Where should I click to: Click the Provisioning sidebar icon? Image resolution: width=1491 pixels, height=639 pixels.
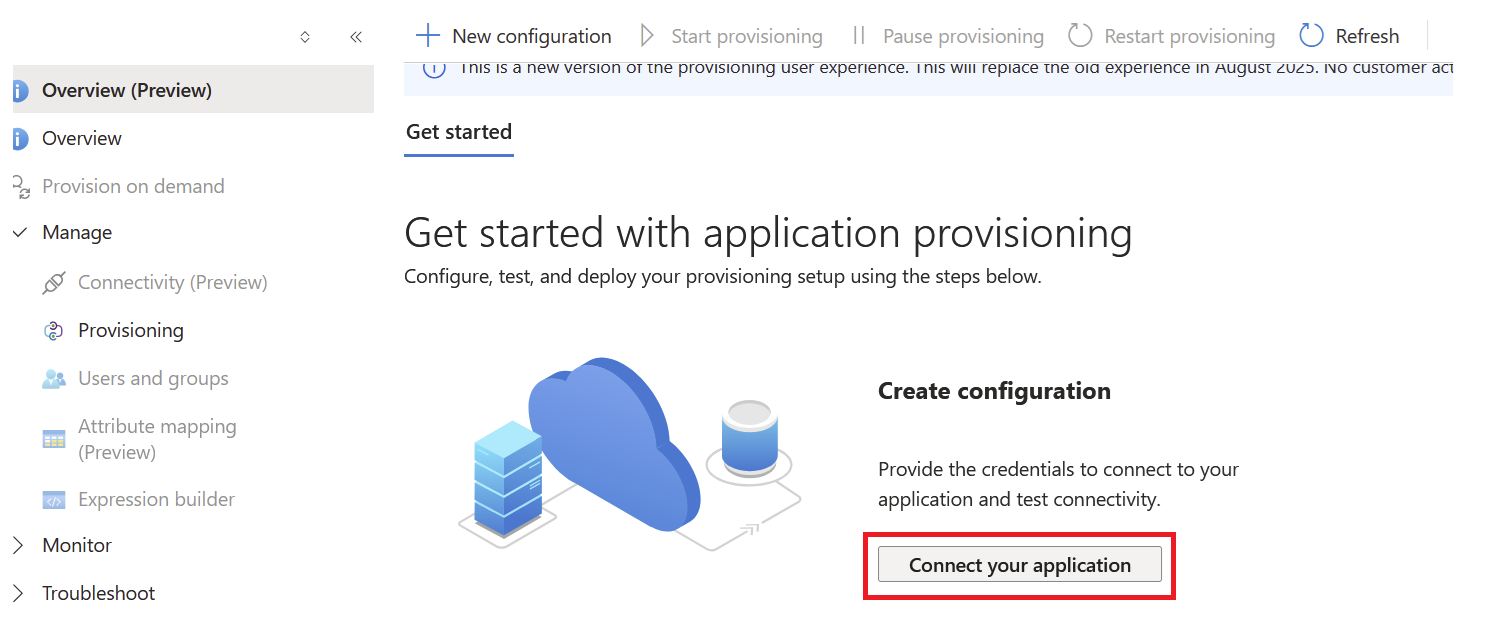54,331
